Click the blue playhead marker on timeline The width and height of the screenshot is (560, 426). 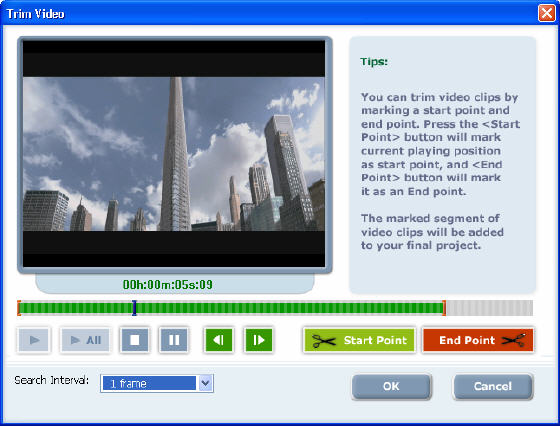tap(134, 308)
